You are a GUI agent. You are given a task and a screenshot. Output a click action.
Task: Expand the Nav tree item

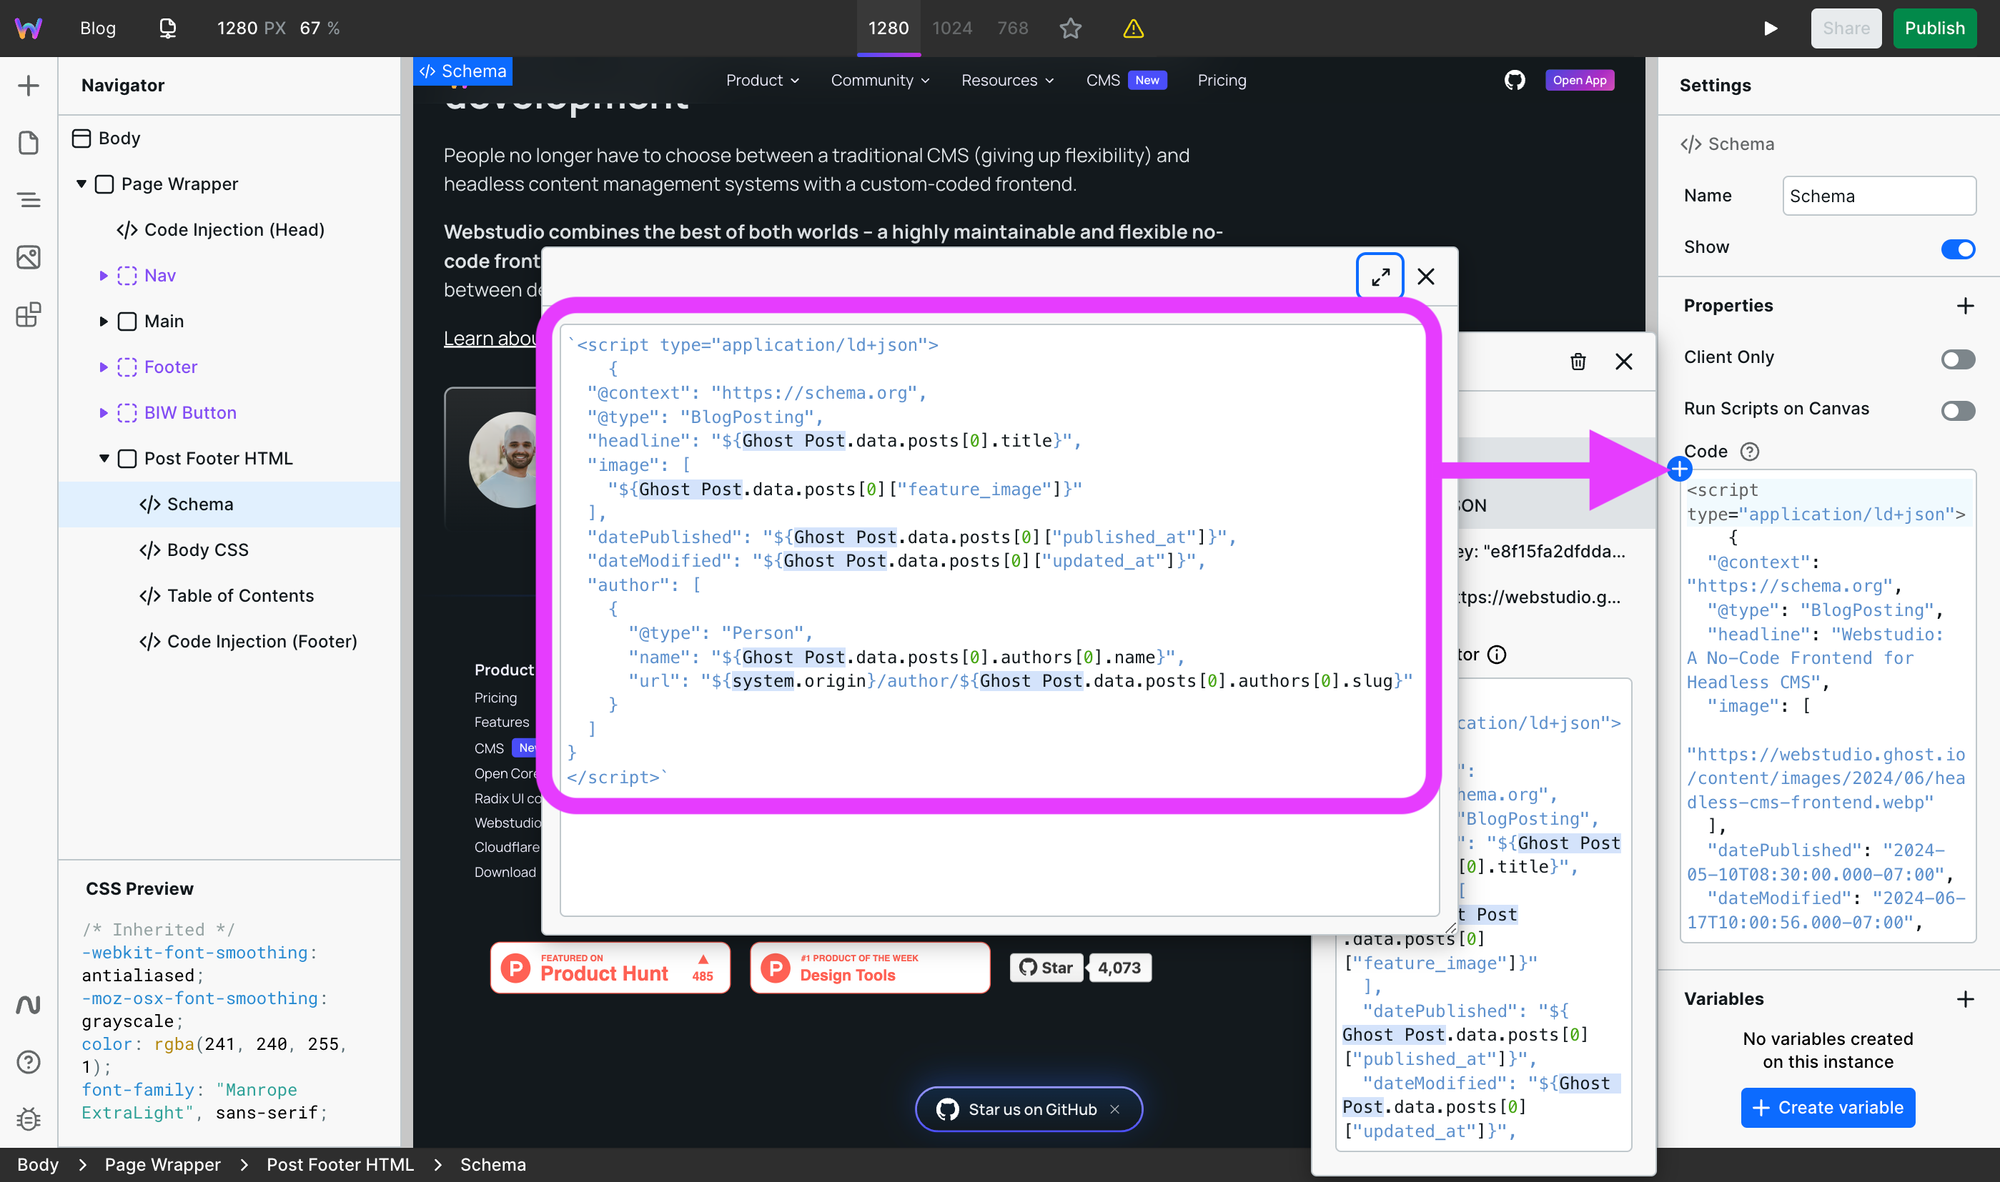(x=104, y=275)
